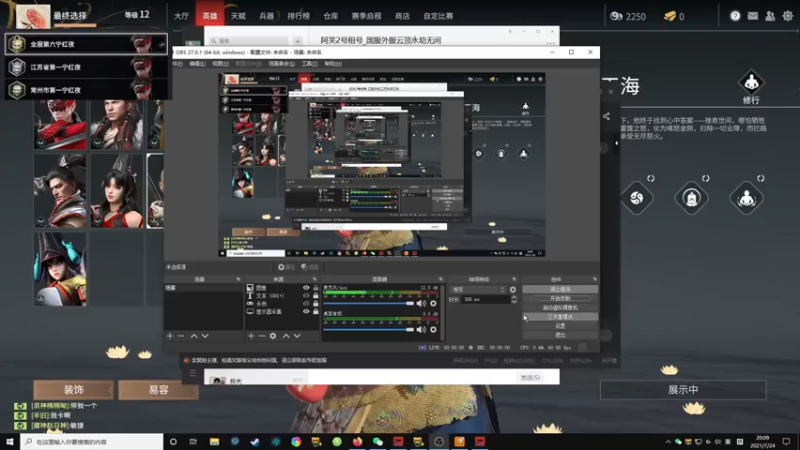Viewport: 800px width, 450px height.
Task: Click the Windows Start button
Action: tap(10, 441)
